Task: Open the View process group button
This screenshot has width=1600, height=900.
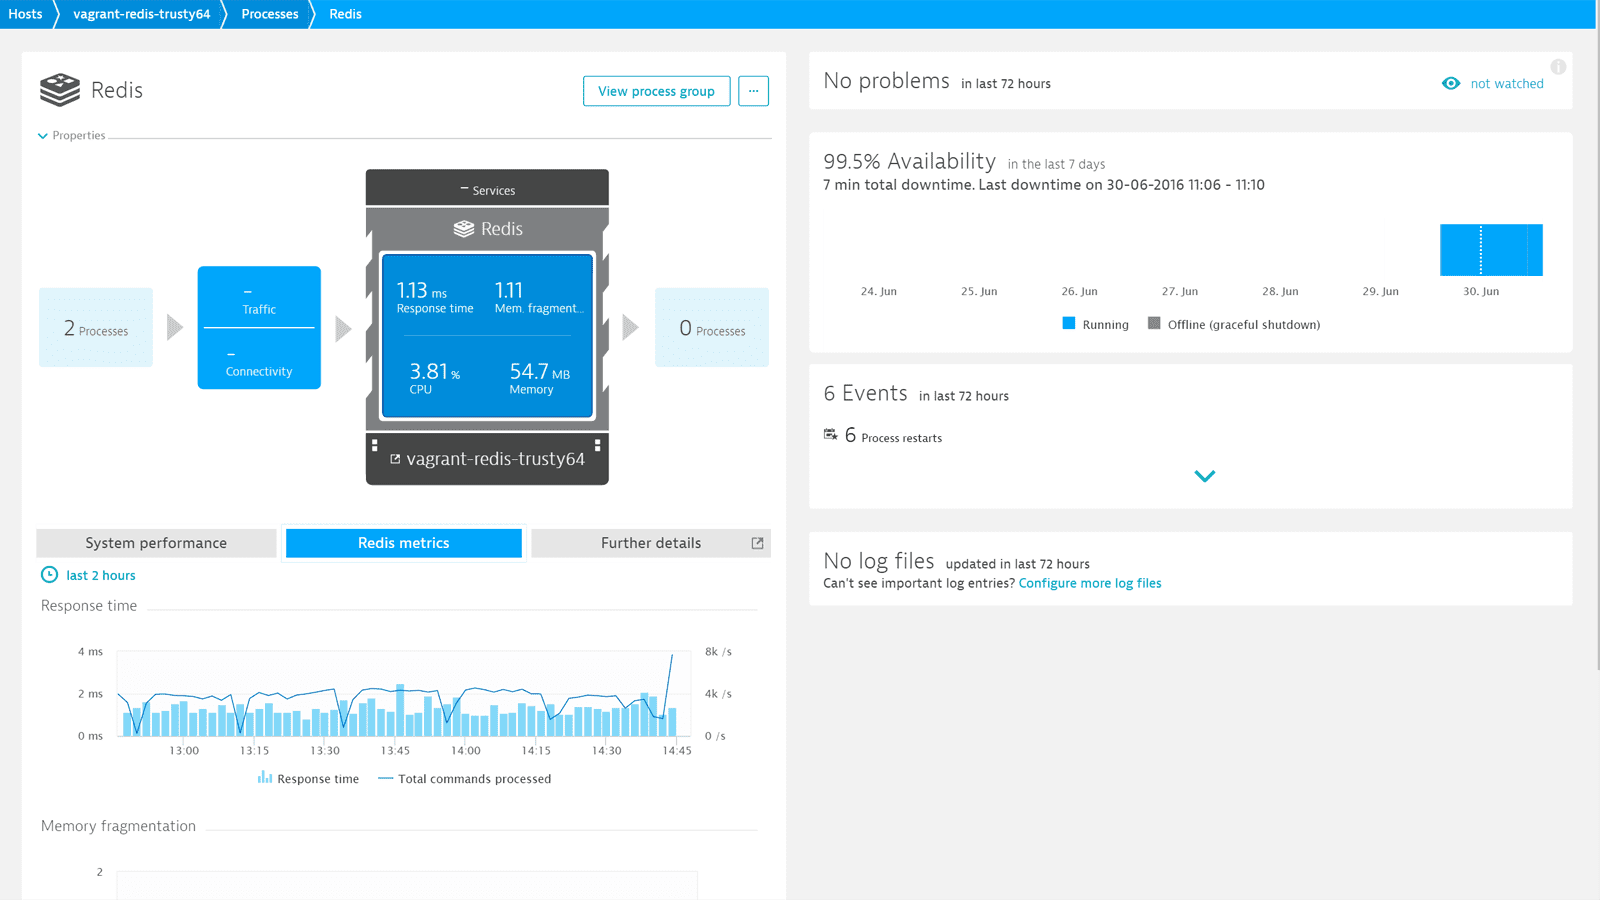Action: 656,91
